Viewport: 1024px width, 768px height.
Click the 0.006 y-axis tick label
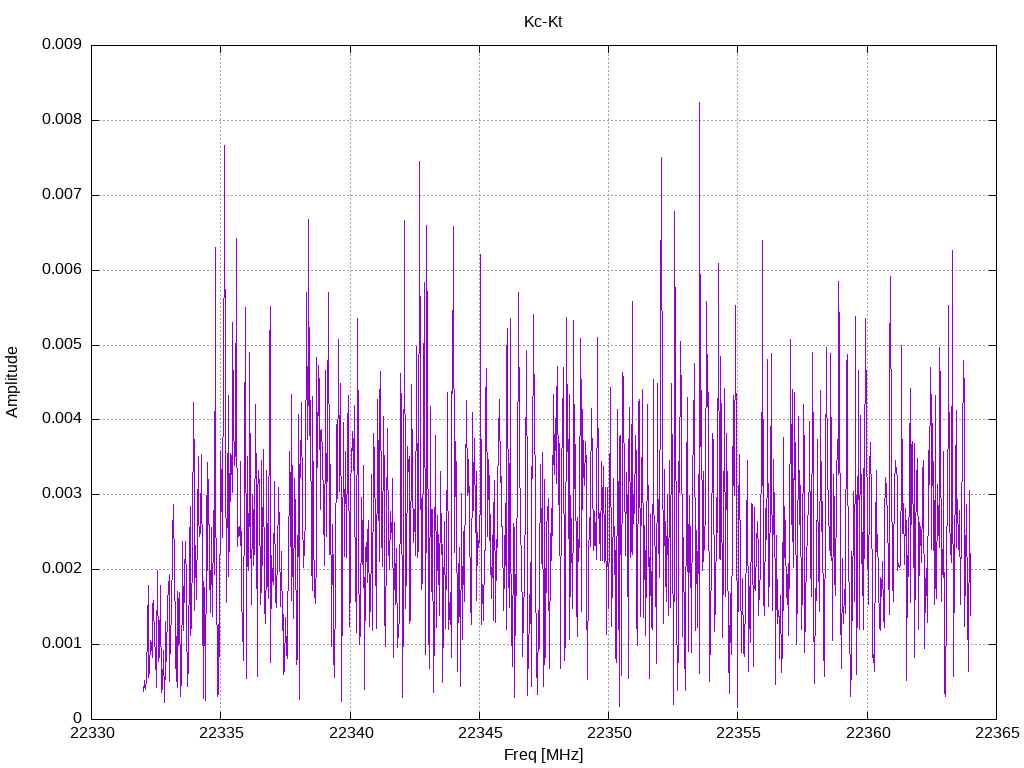[x=62, y=269]
